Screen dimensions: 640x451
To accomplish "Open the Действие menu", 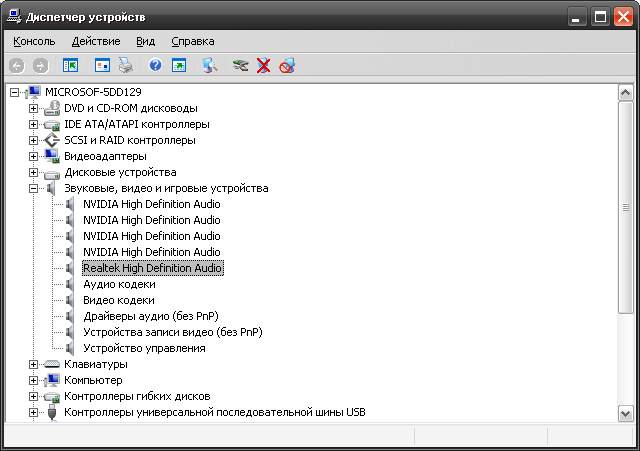I will (96, 41).
